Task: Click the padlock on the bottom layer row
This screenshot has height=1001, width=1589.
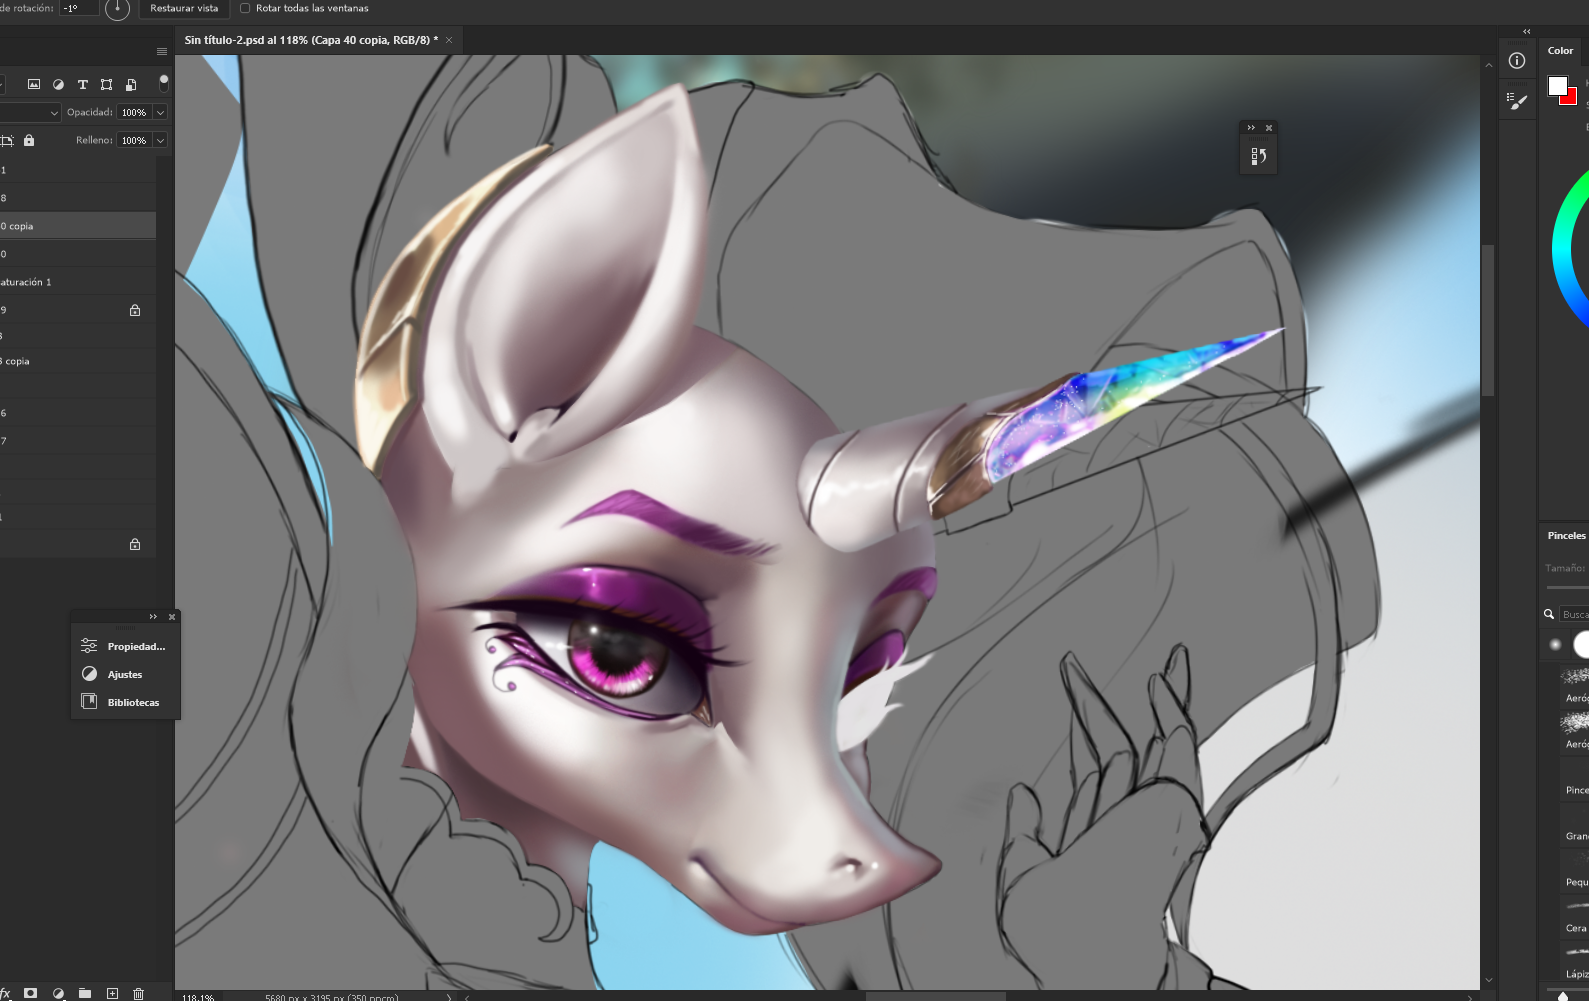Action: 135,544
